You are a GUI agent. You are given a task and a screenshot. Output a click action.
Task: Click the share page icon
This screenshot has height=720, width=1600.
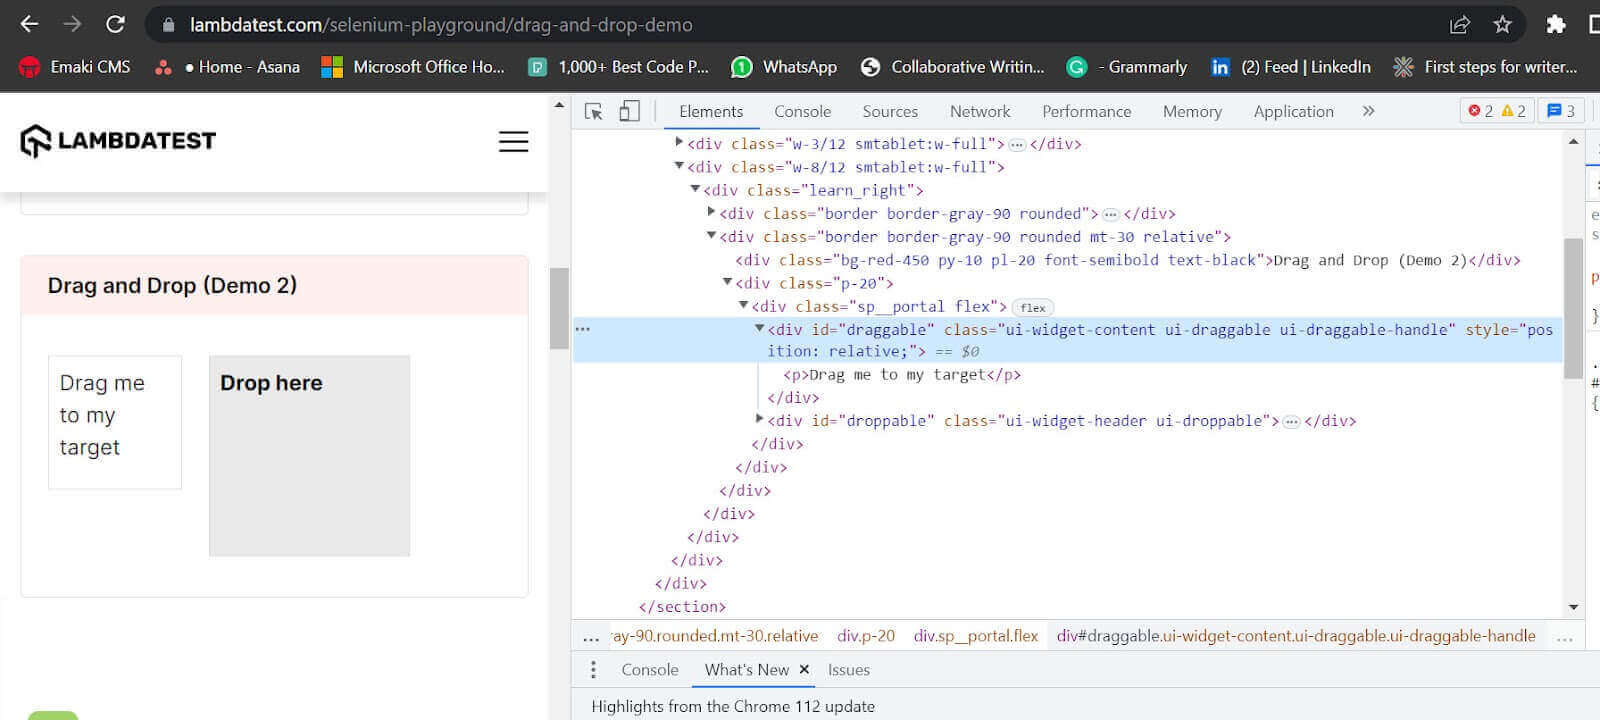(x=1460, y=24)
